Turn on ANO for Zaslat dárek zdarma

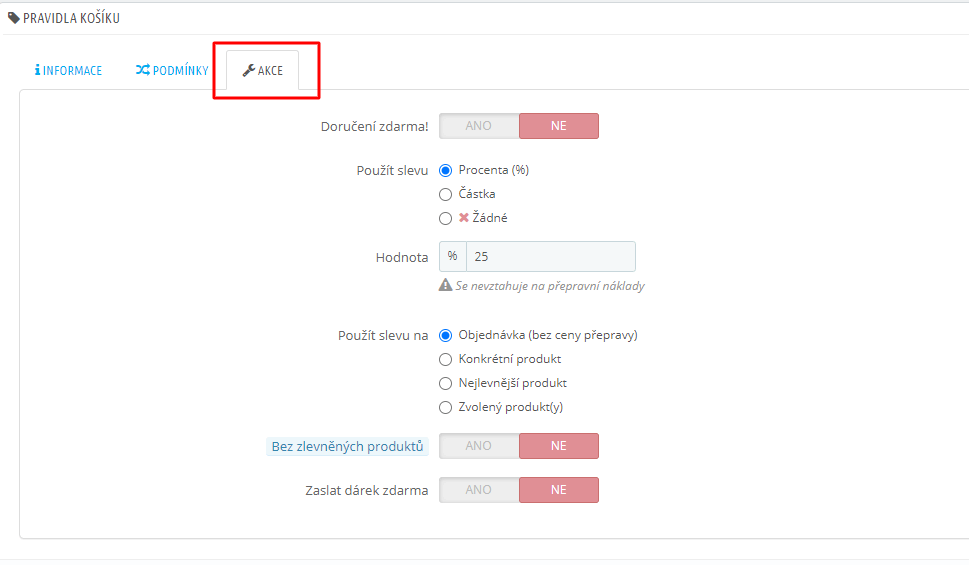(x=479, y=490)
